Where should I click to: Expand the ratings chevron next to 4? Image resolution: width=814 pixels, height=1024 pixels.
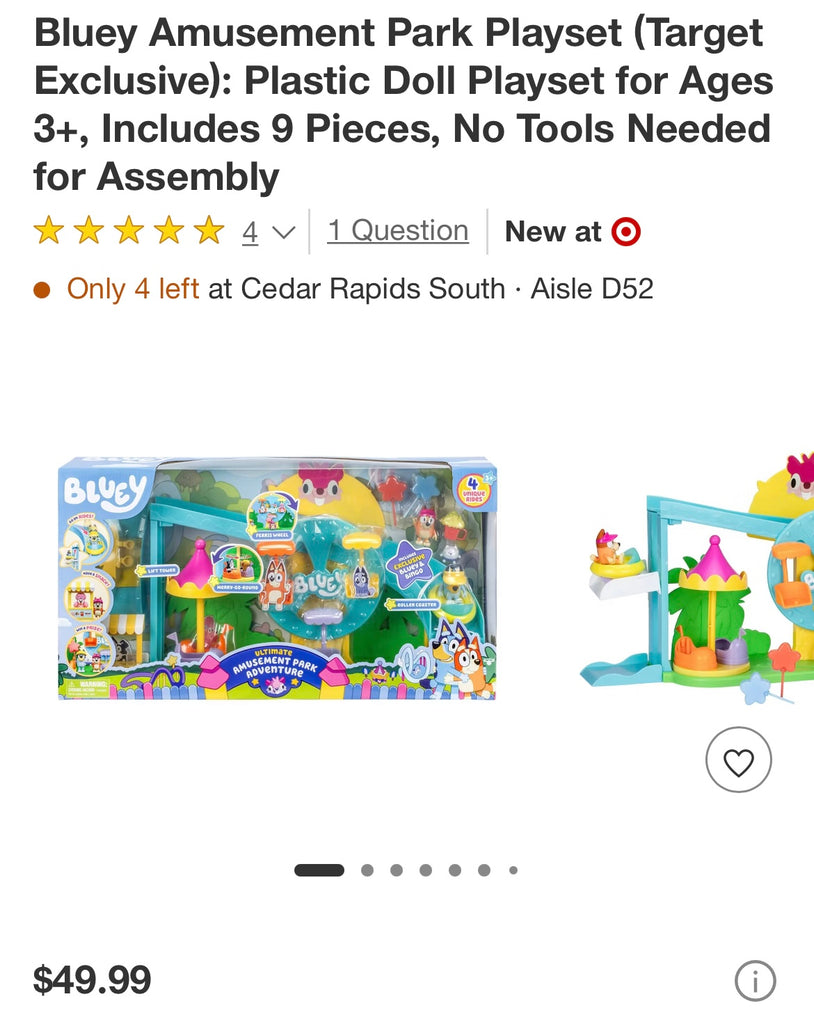(x=283, y=232)
